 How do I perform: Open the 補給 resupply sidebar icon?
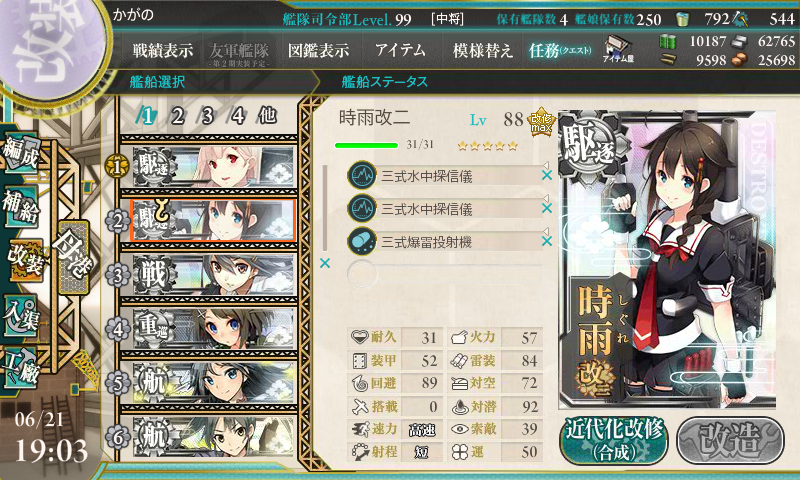[21, 206]
